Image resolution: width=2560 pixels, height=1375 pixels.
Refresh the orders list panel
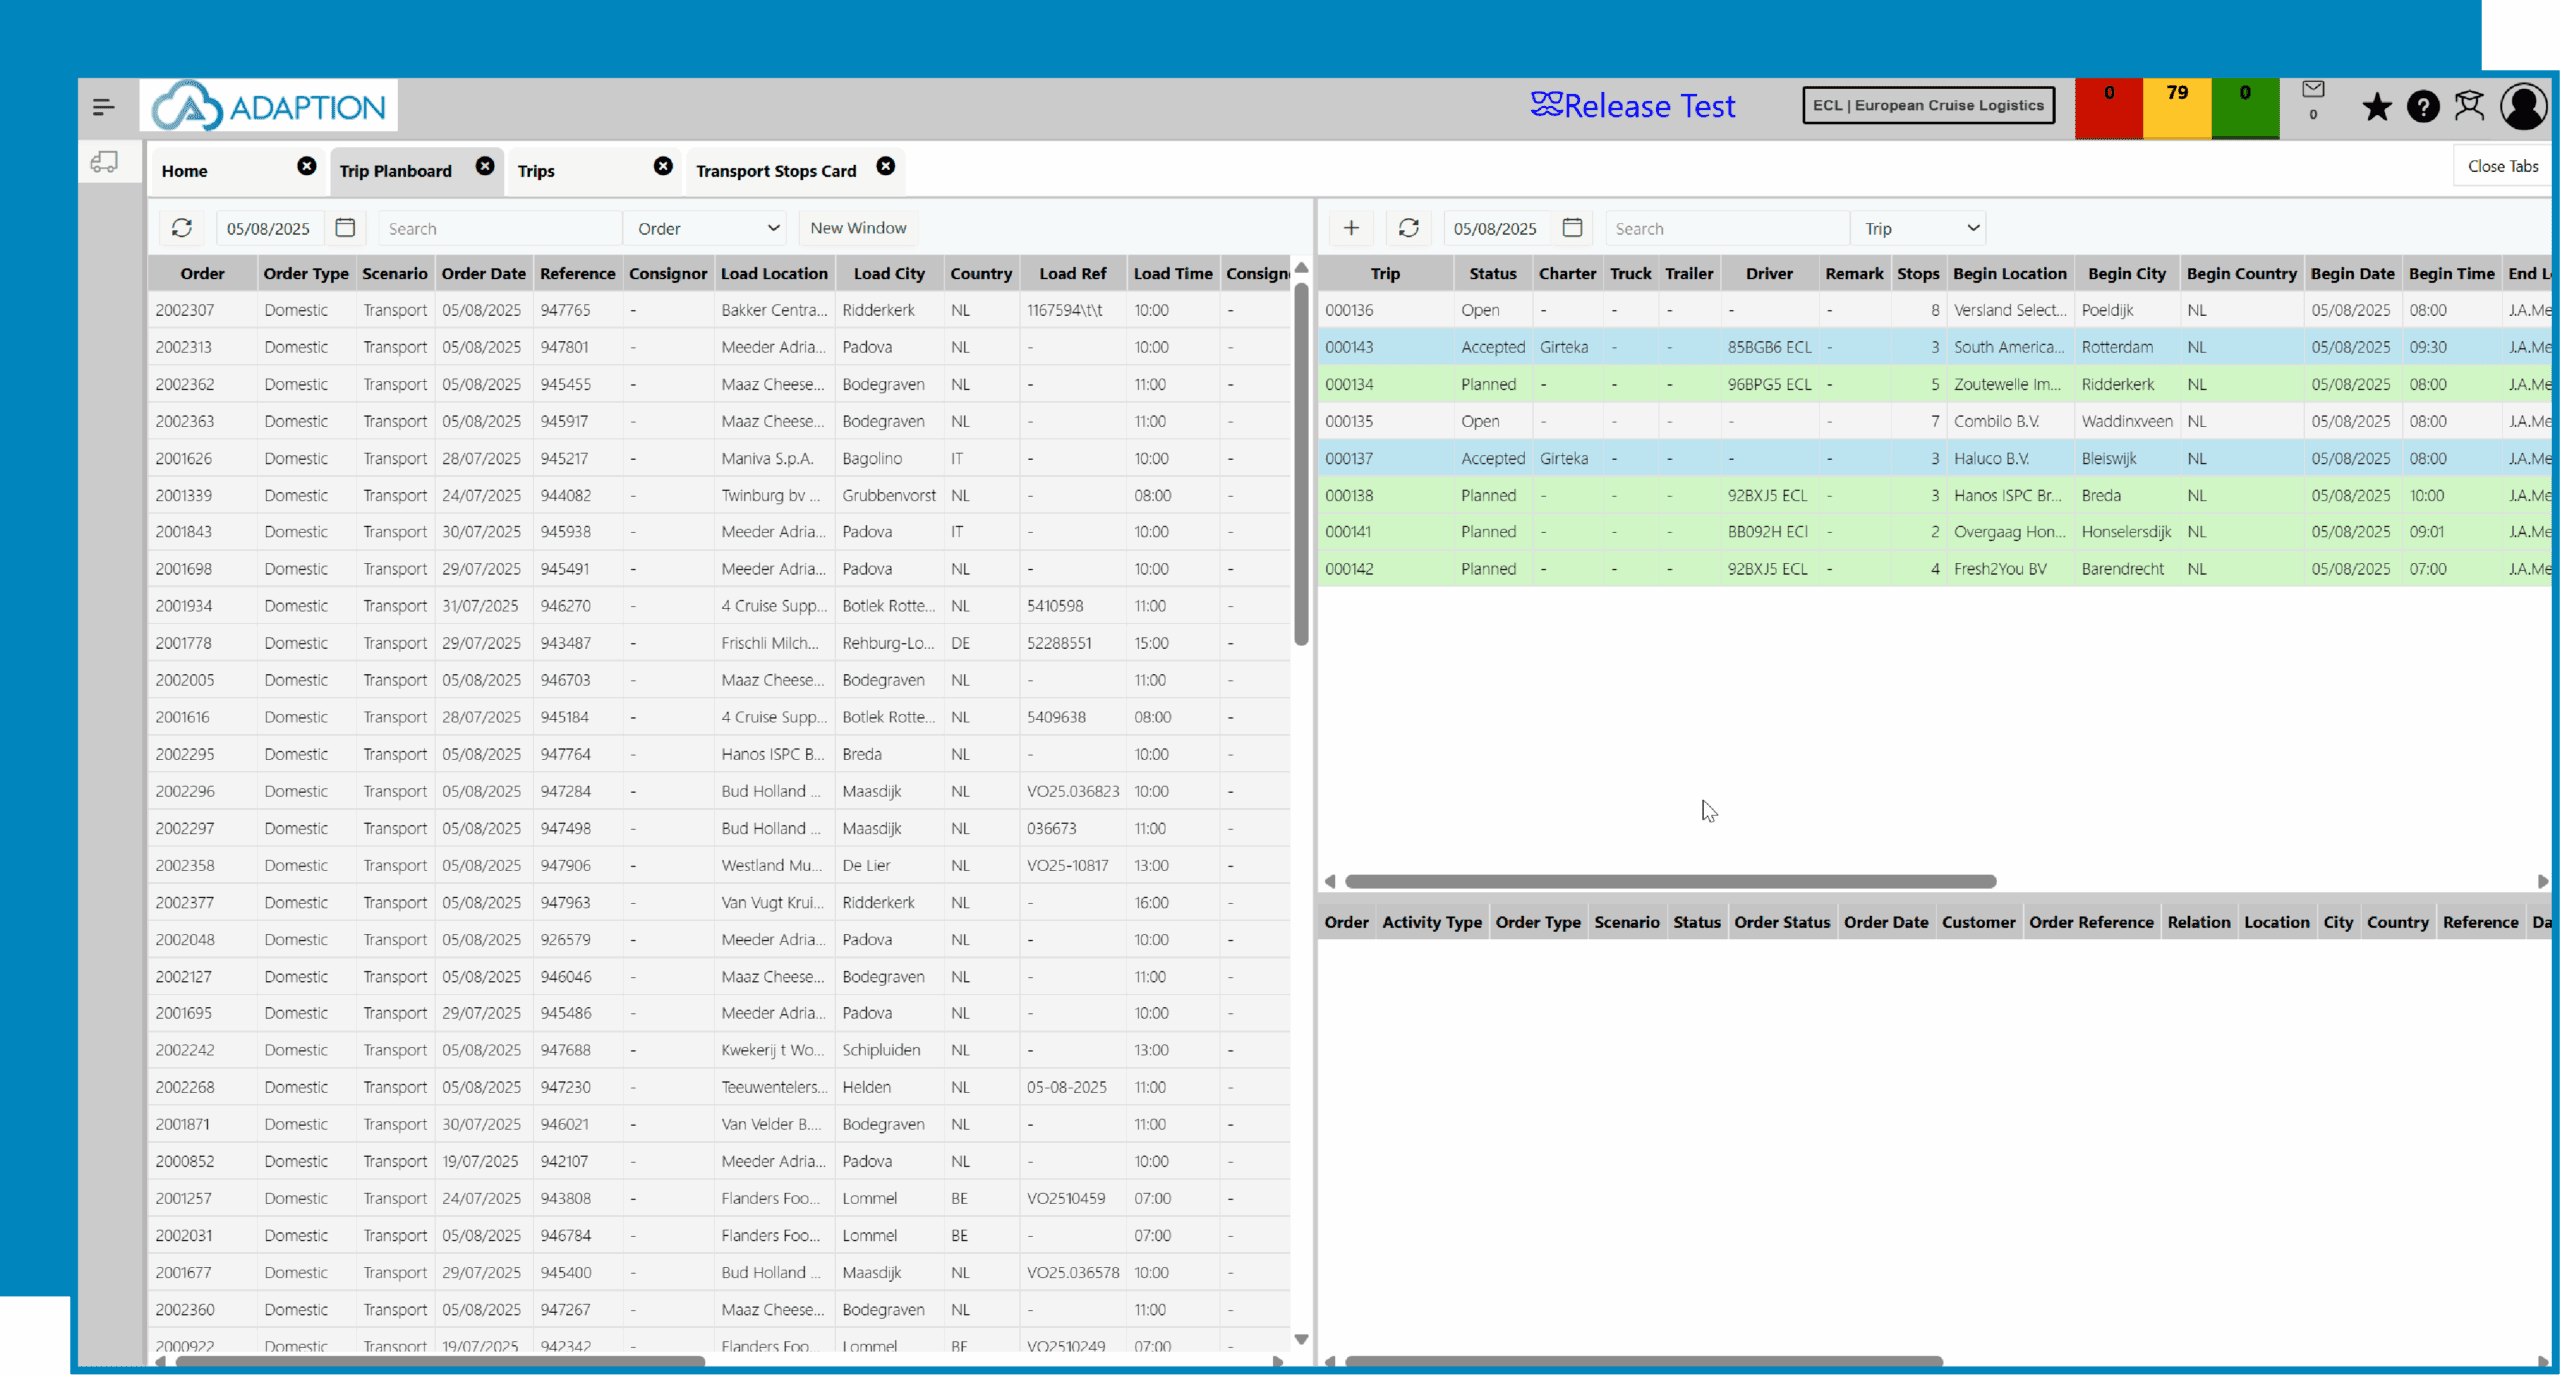pos(182,228)
